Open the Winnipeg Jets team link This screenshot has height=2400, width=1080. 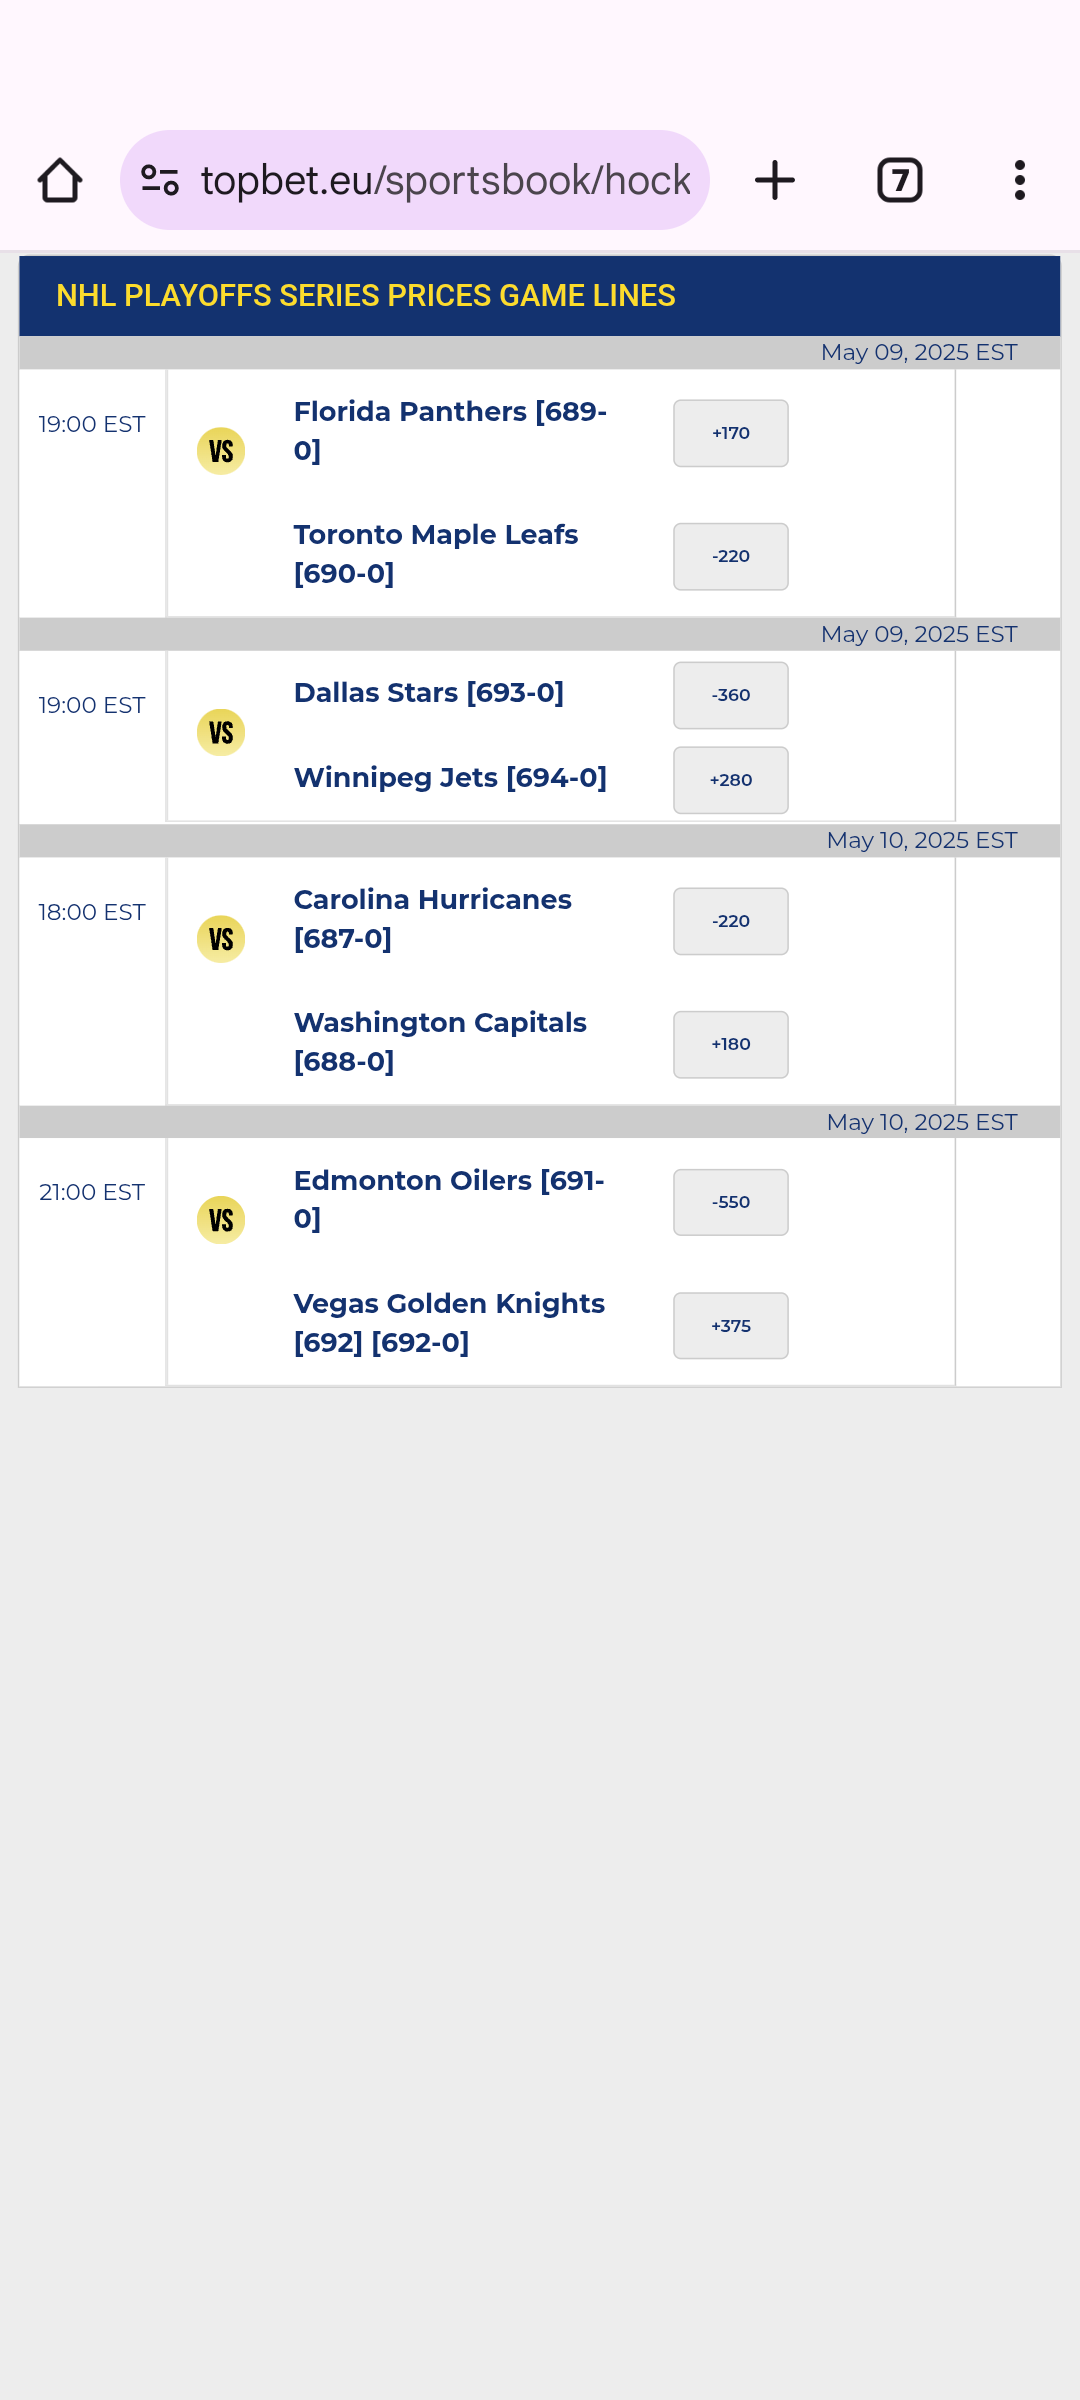[450, 778]
